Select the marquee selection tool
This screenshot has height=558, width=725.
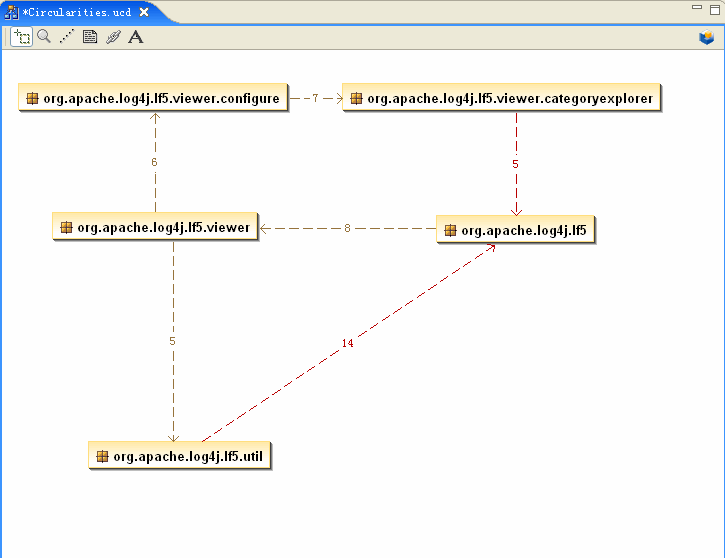(21, 37)
